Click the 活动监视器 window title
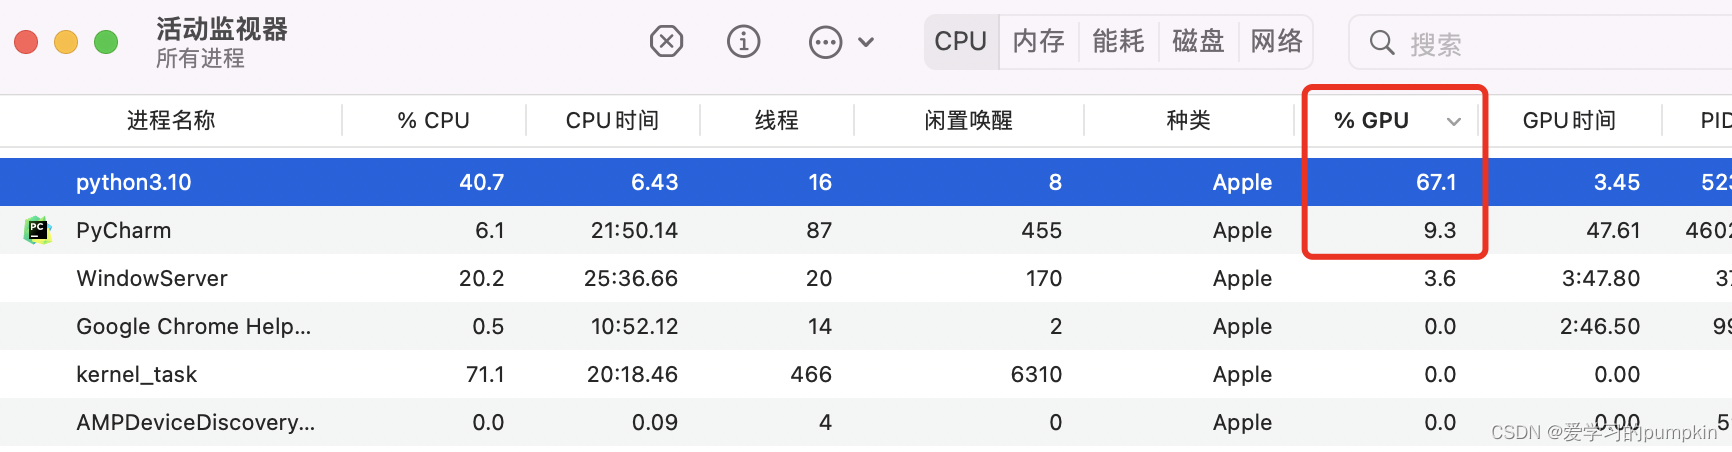1732x452 pixels. pos(222,29)
